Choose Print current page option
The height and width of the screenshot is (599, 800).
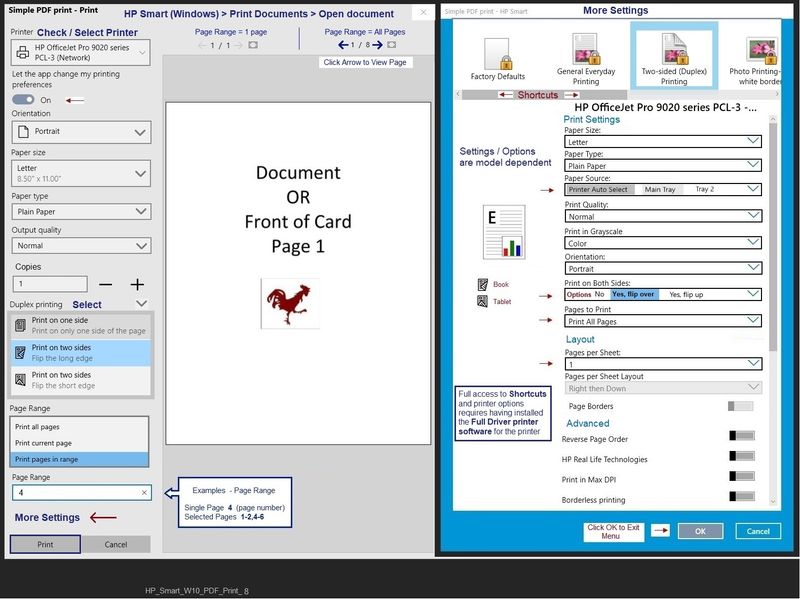(80, 443)
